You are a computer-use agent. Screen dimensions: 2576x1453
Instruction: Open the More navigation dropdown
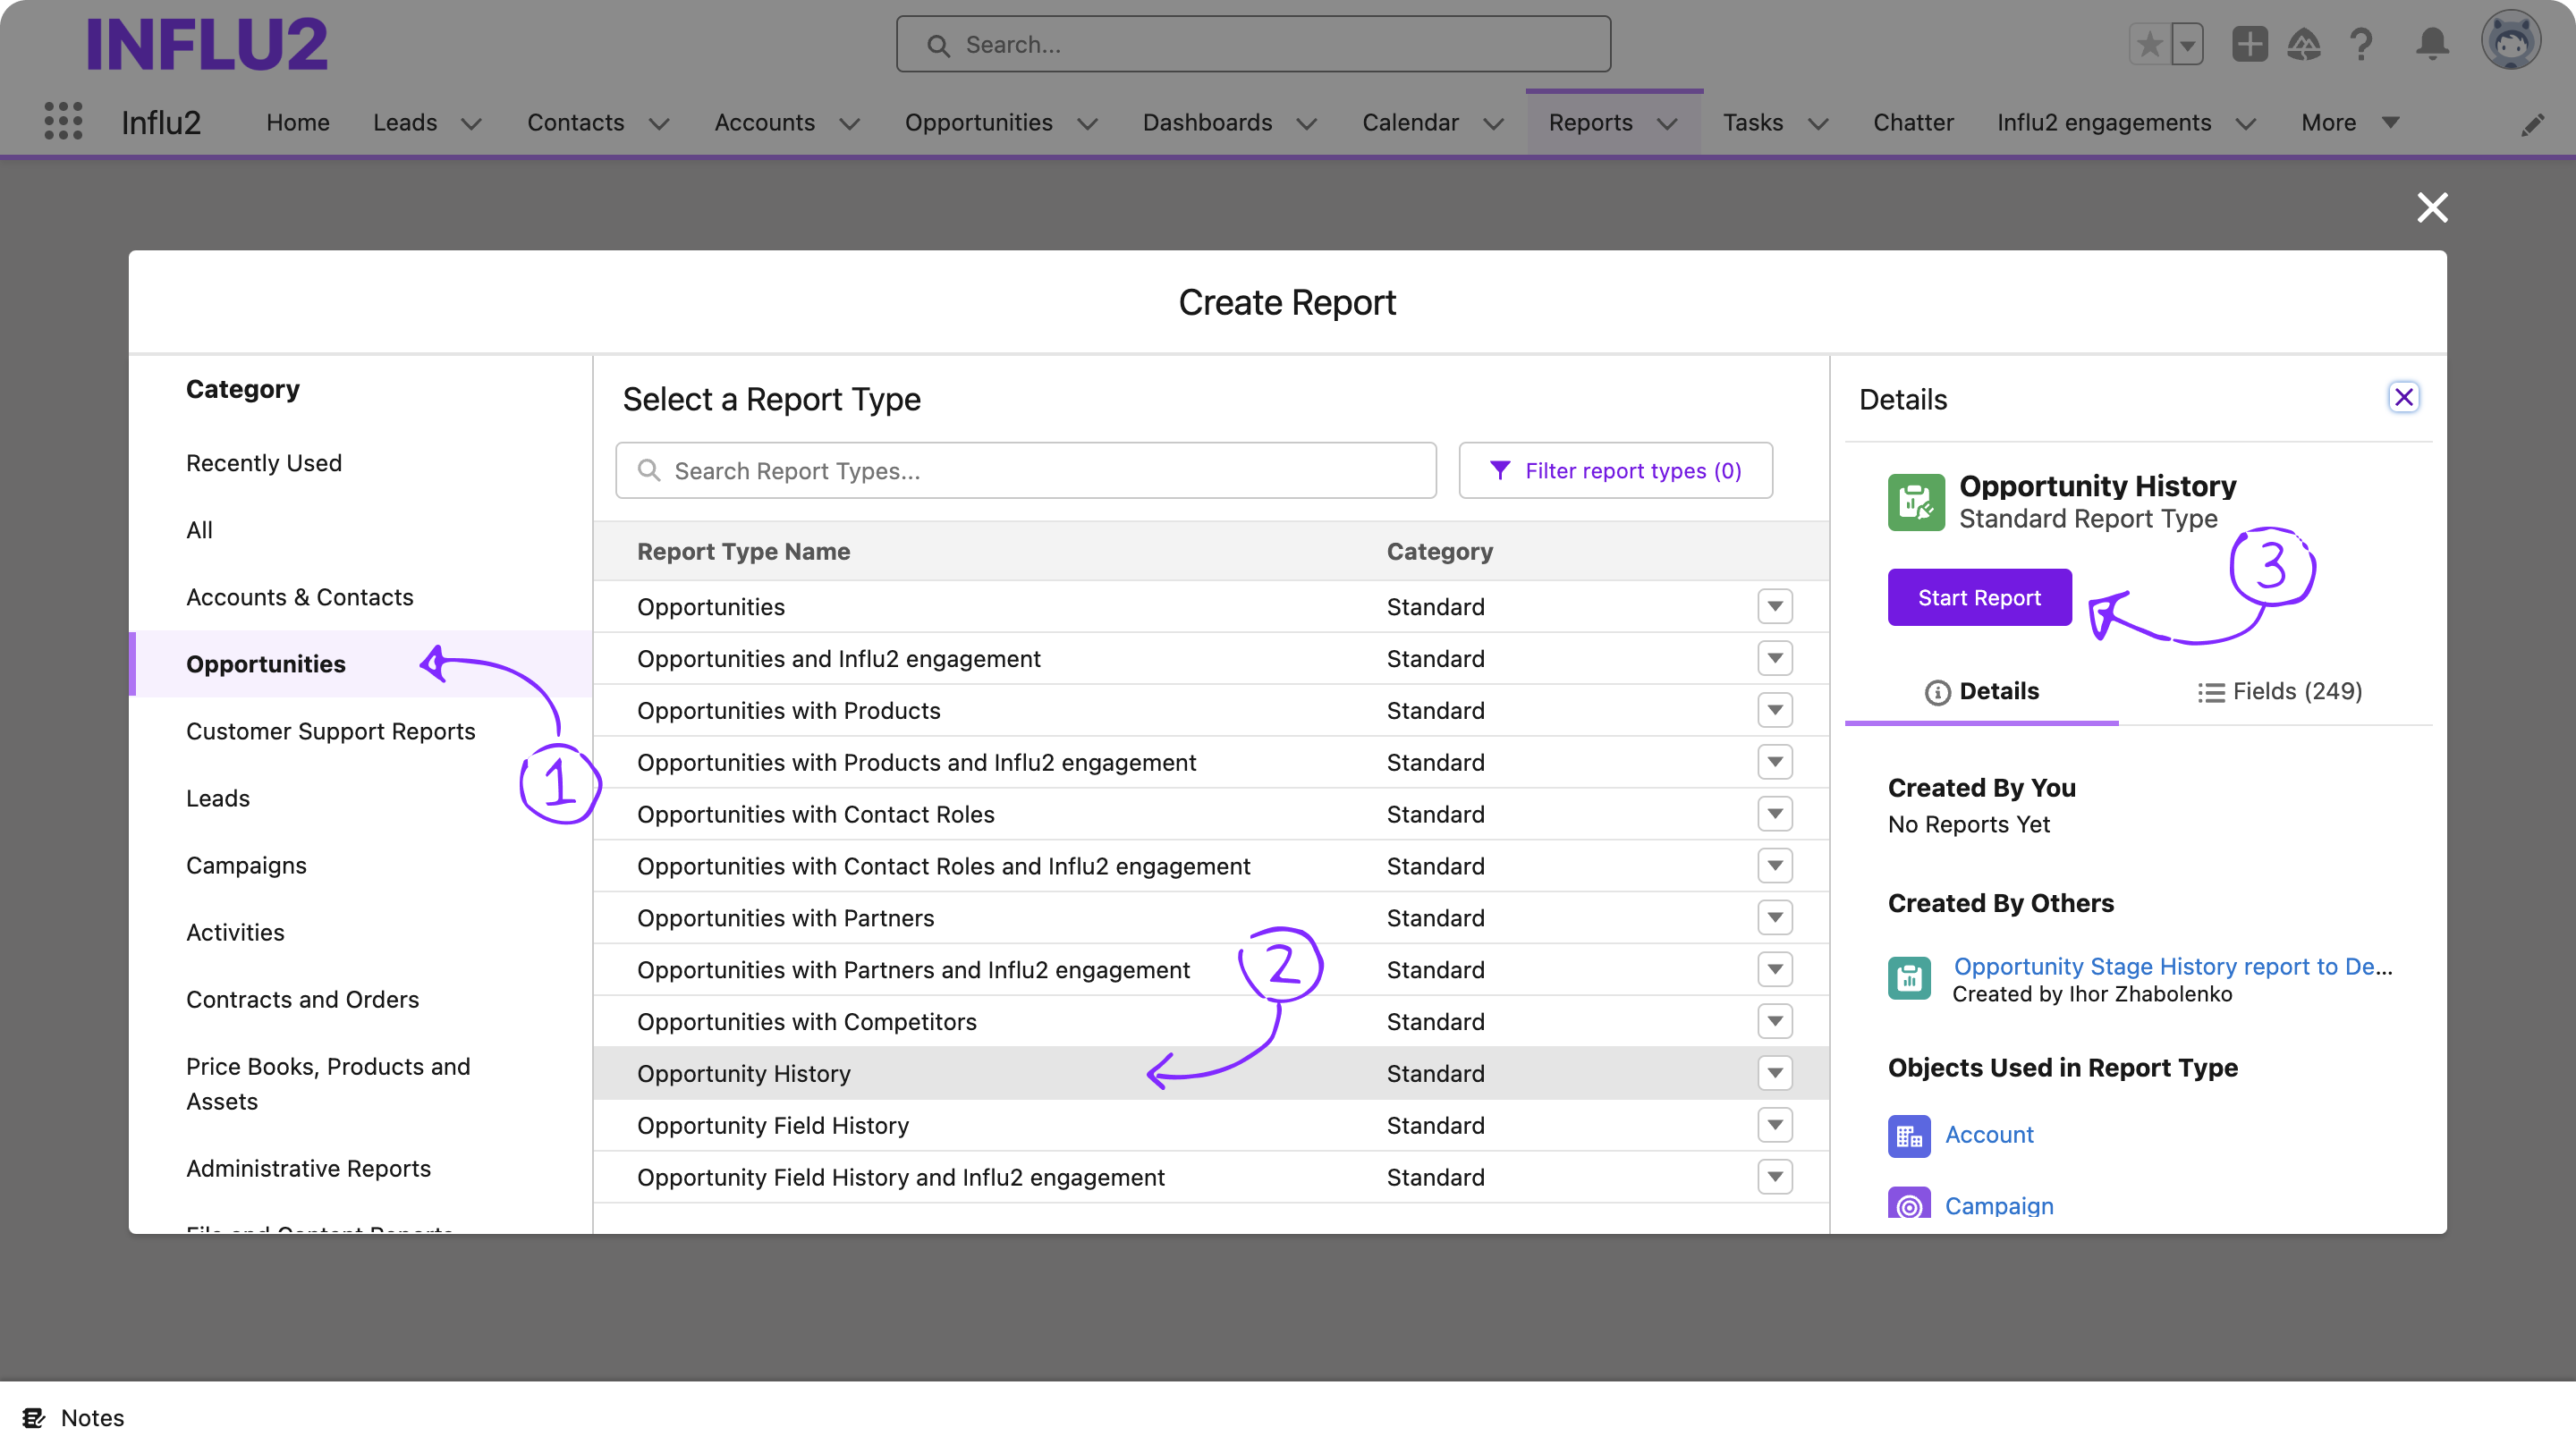click(2349, 122)
